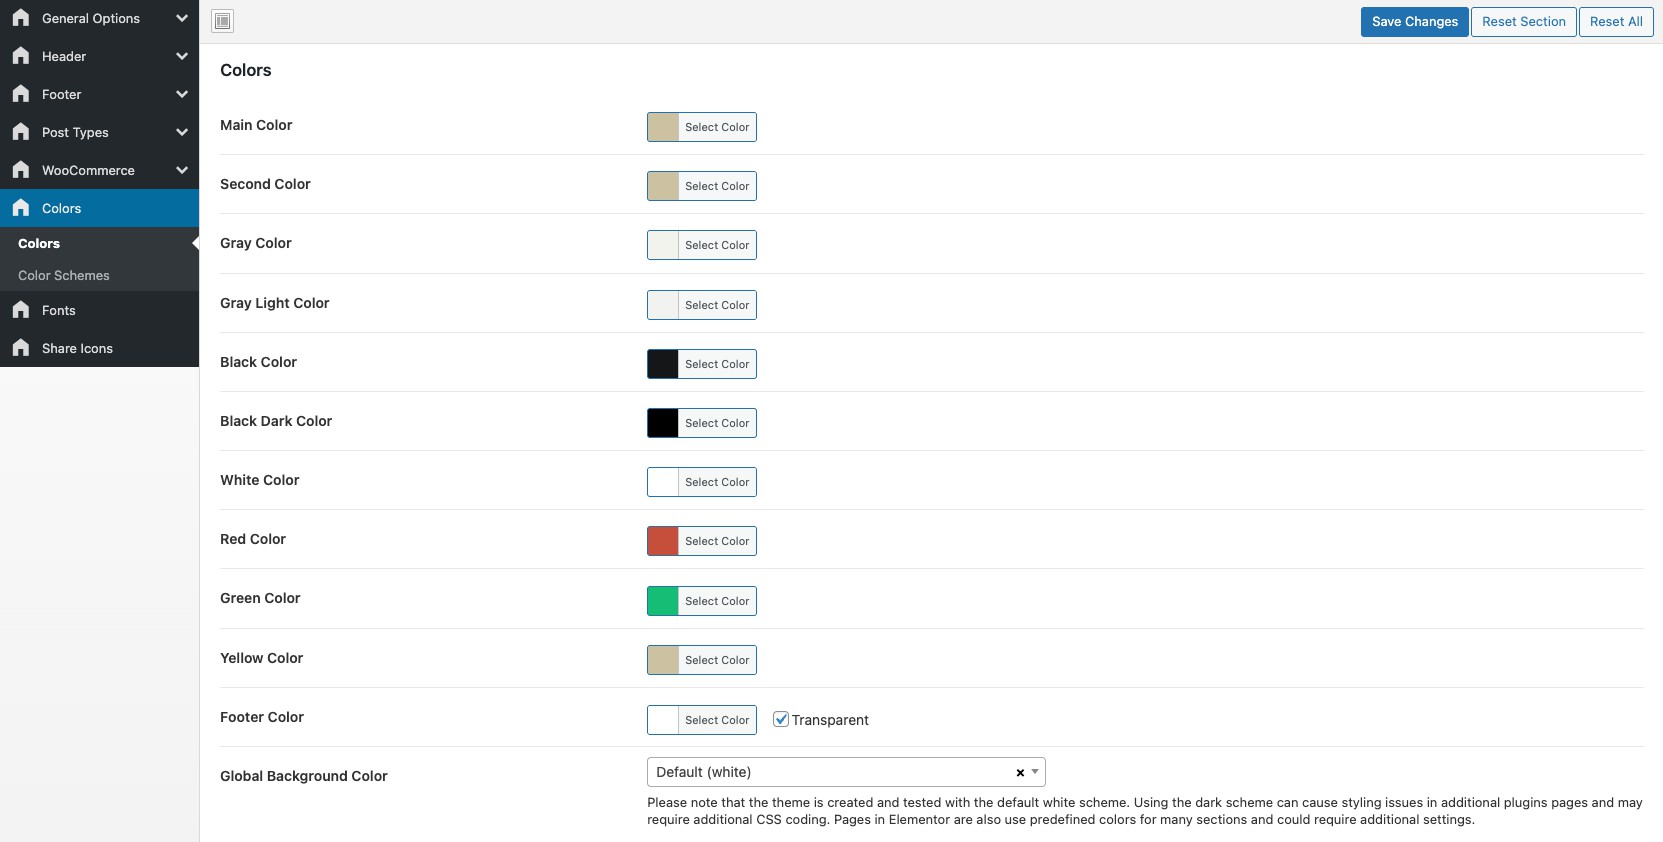1663x842 pixels.
Task: Click the home icon beside WooCommerce
Action: (x=21, y=170)
